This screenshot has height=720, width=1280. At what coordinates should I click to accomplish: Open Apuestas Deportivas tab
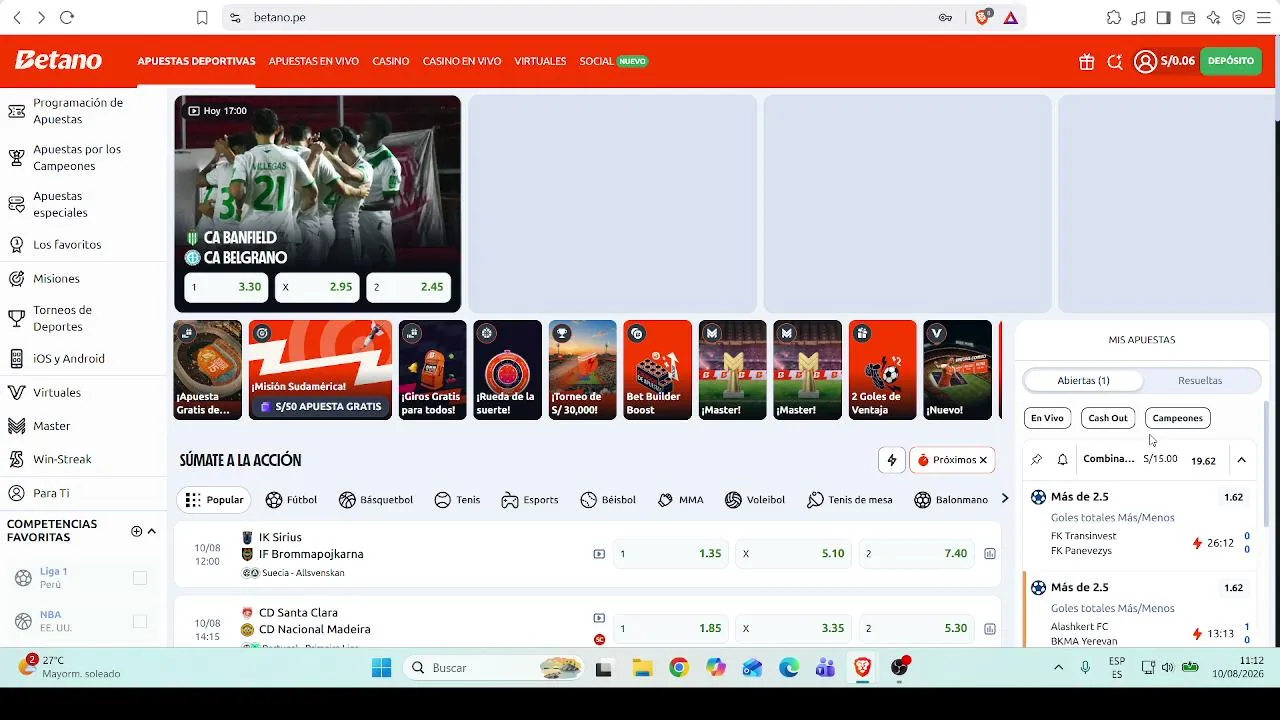pos(197,61)
